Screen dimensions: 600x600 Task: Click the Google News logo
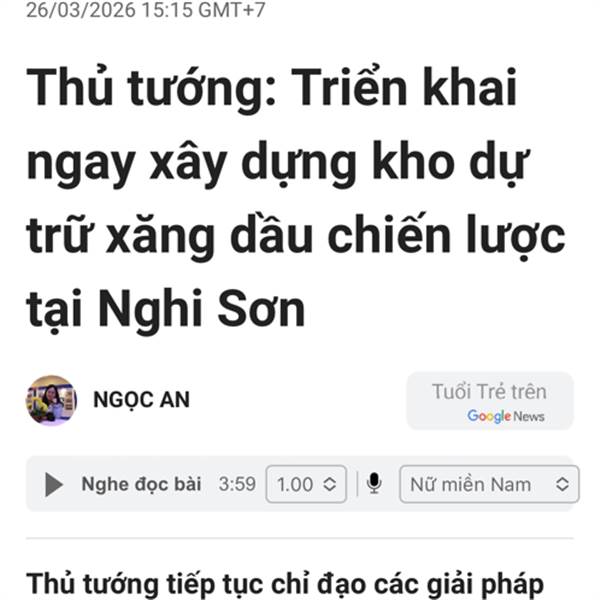click(505, 416)
